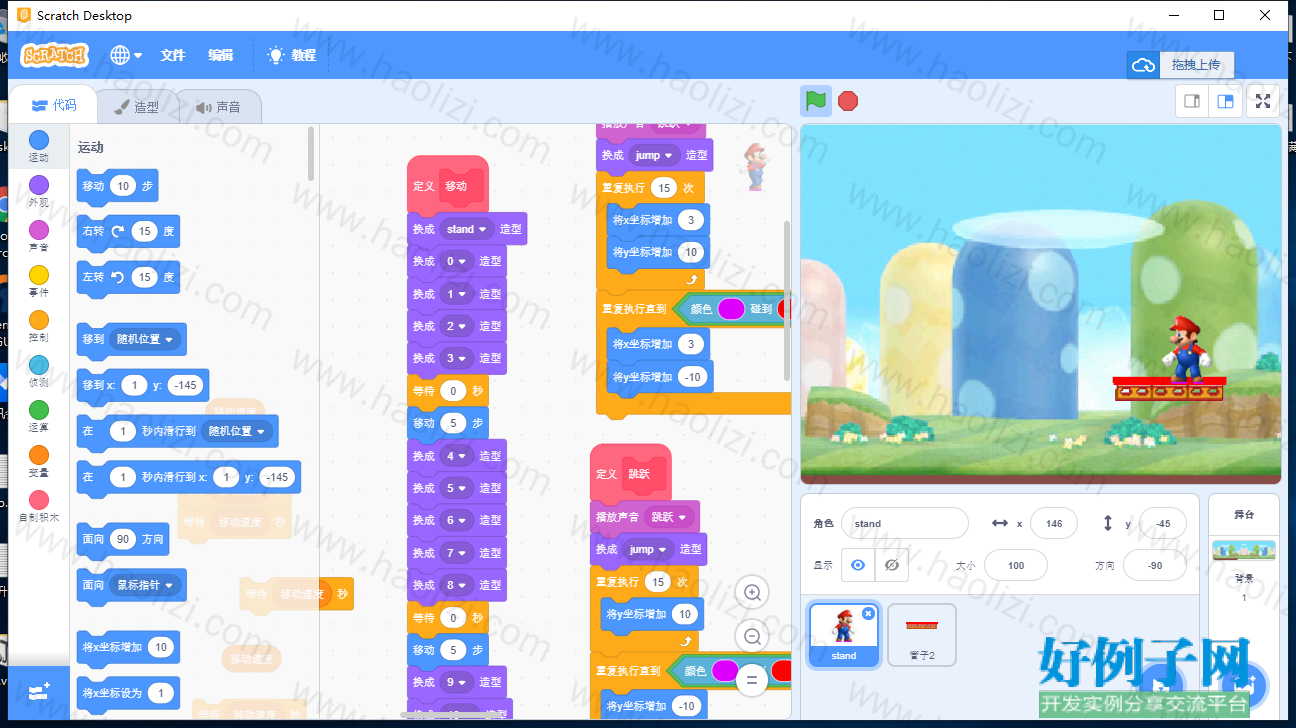Click the direction field -90

tap(1155, 565)
